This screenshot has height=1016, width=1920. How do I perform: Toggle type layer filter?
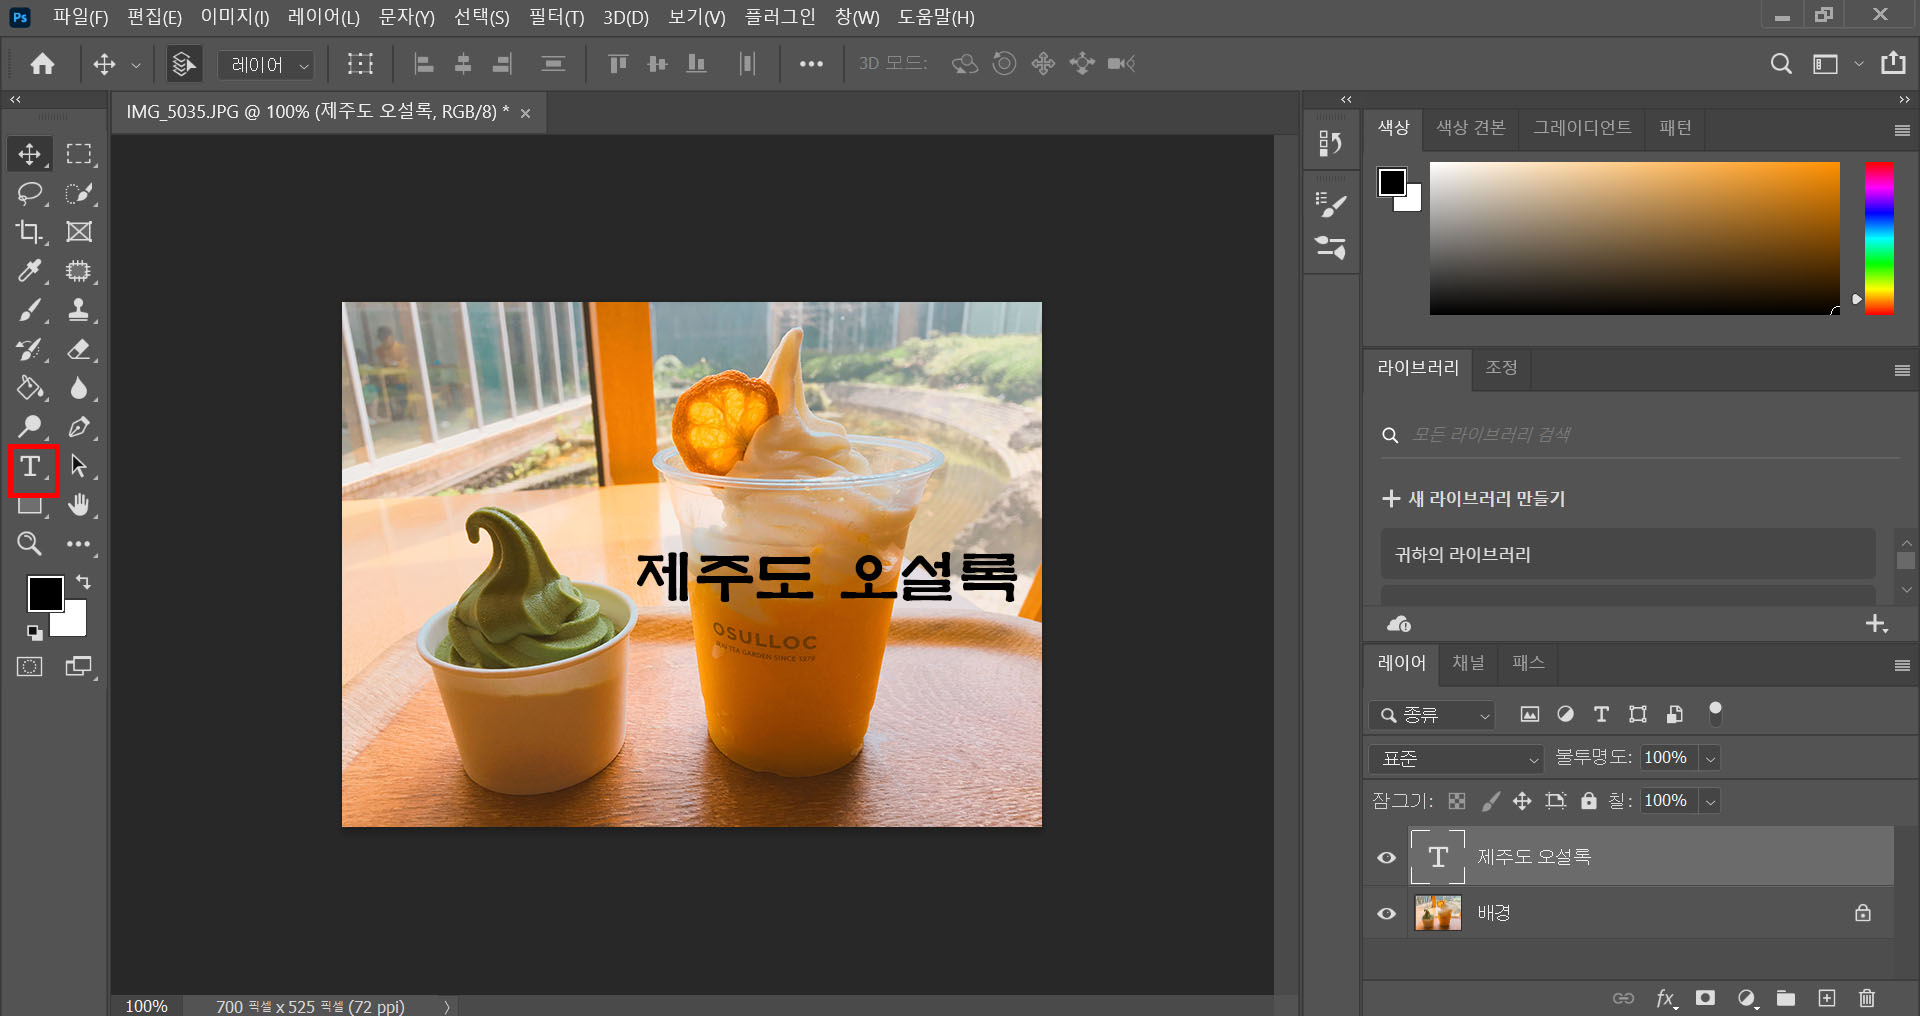1602,714
